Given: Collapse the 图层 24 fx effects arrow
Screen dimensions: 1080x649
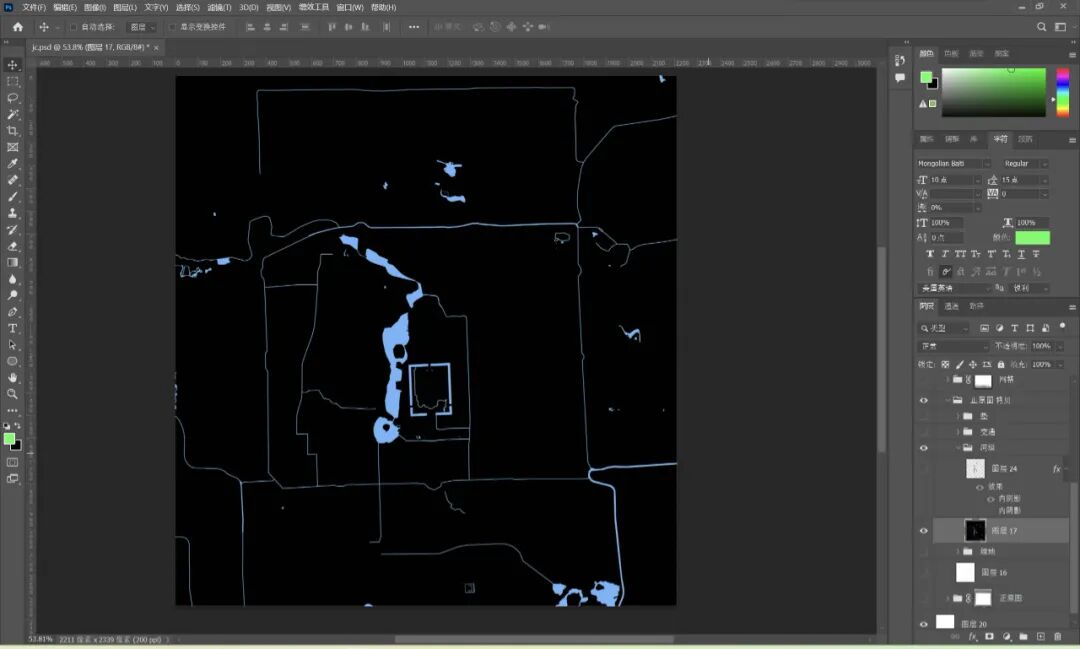Looking at the screenshot, I should (x=1066, y=469).
